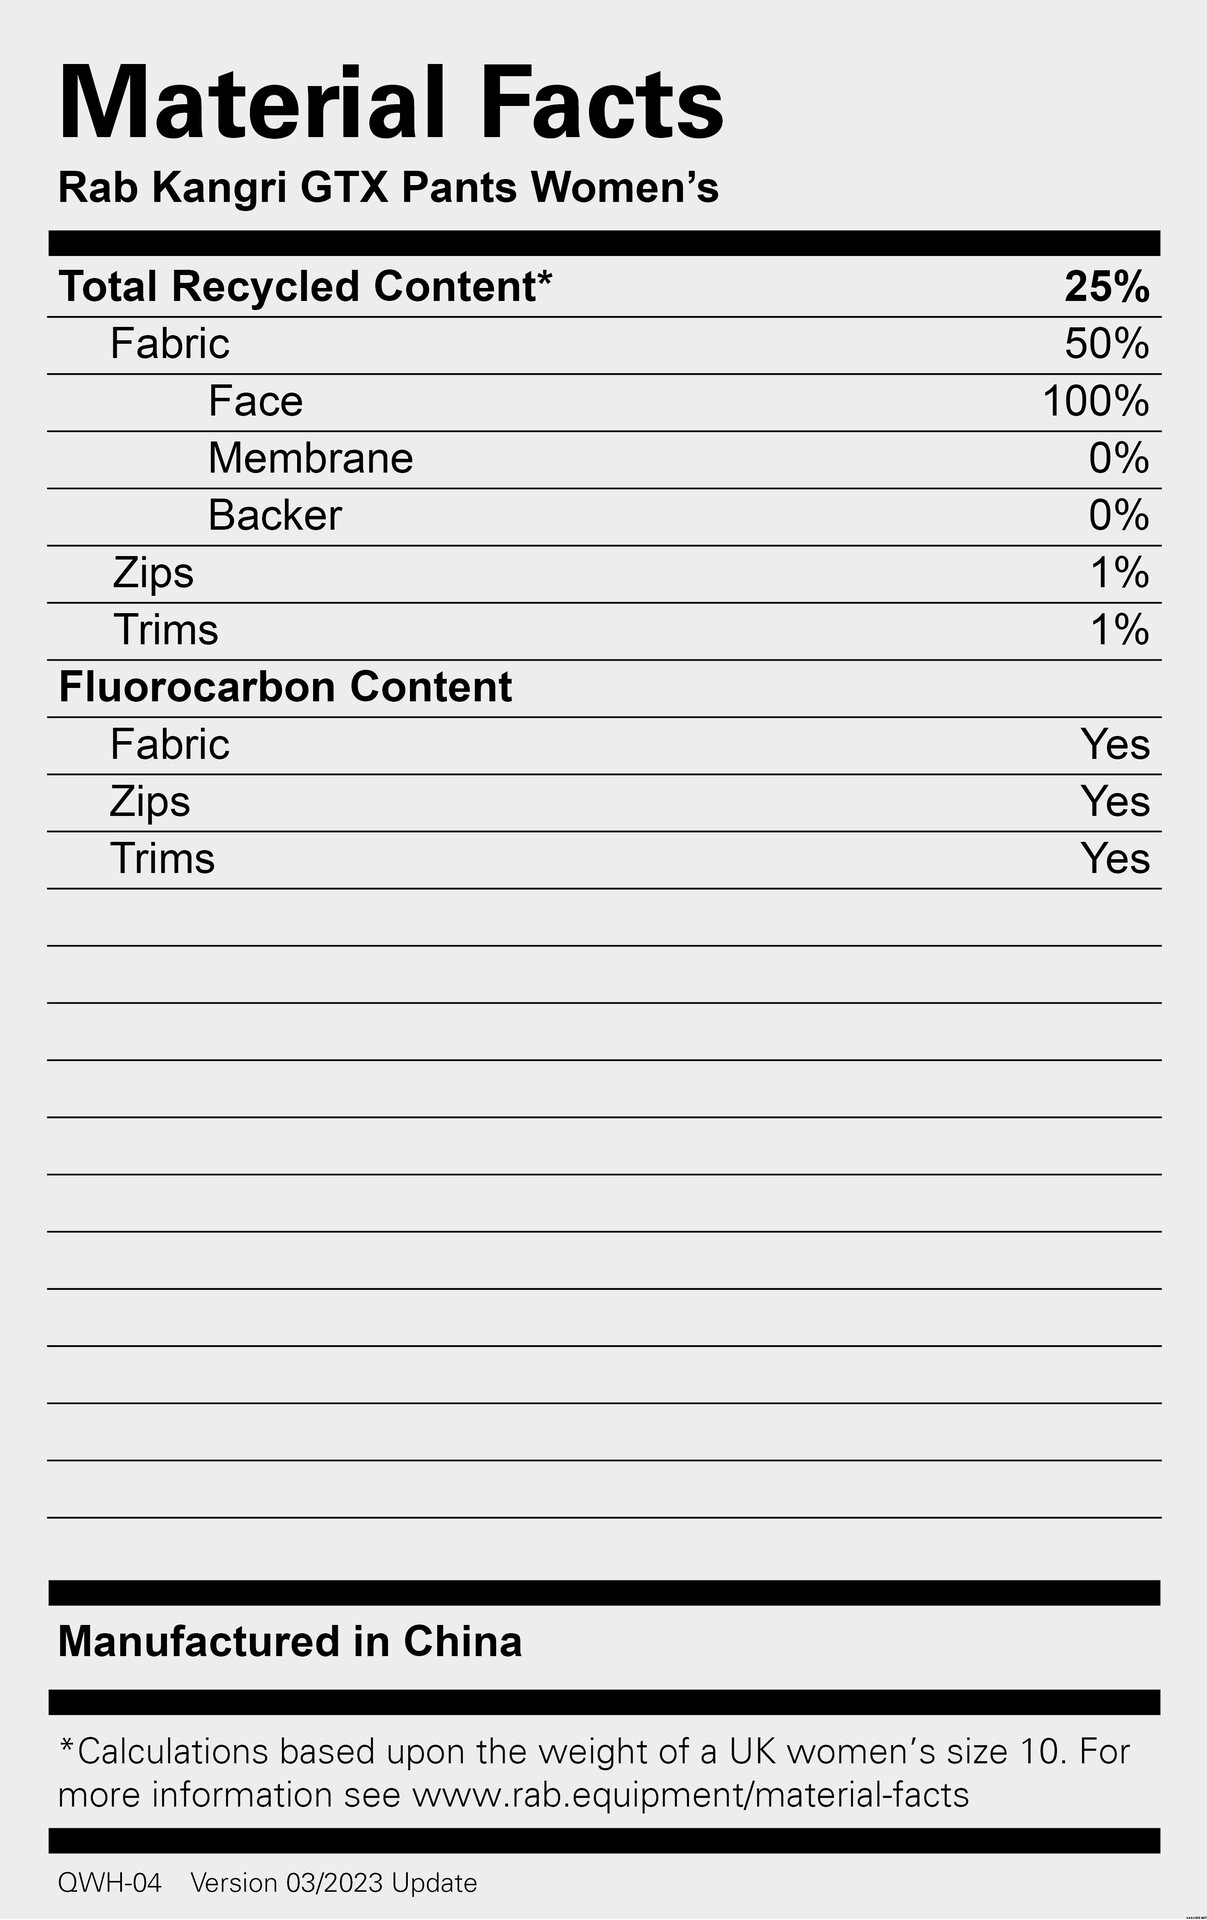Click the Manufactured in China text
The image size is (1207, 1920).
click(x=290, y=1642)
